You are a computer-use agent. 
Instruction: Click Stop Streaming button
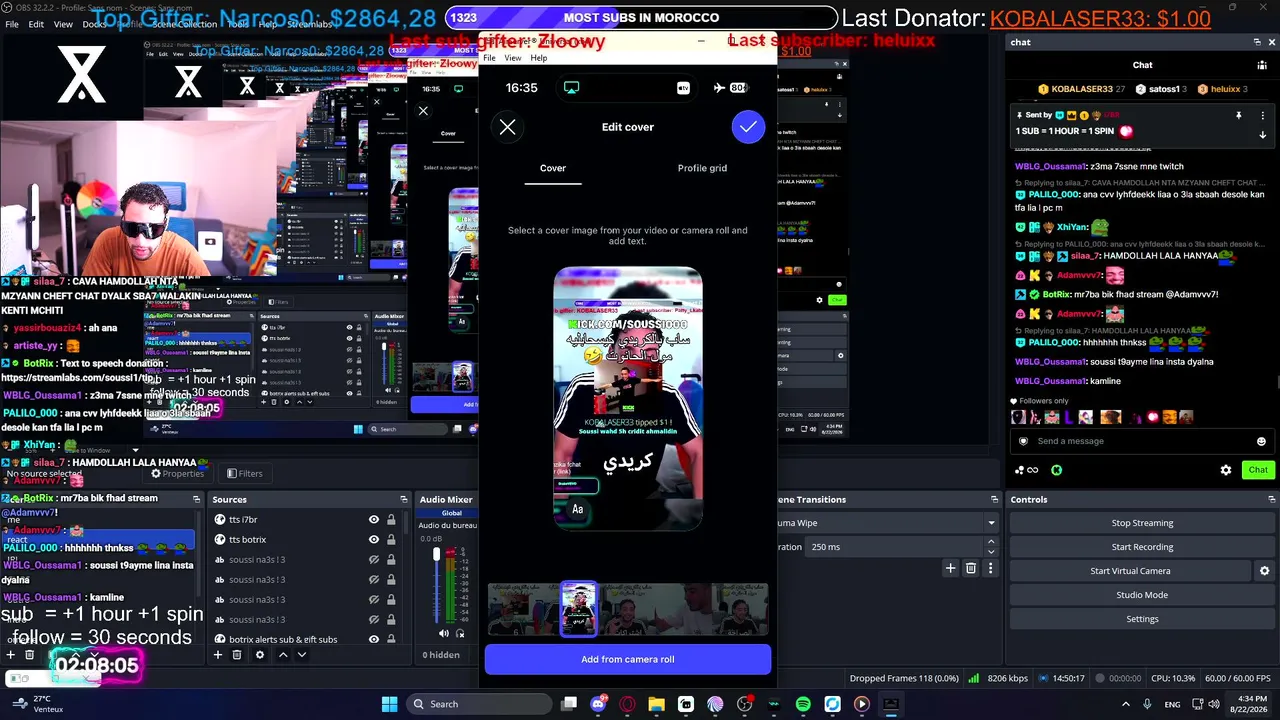1142,523
